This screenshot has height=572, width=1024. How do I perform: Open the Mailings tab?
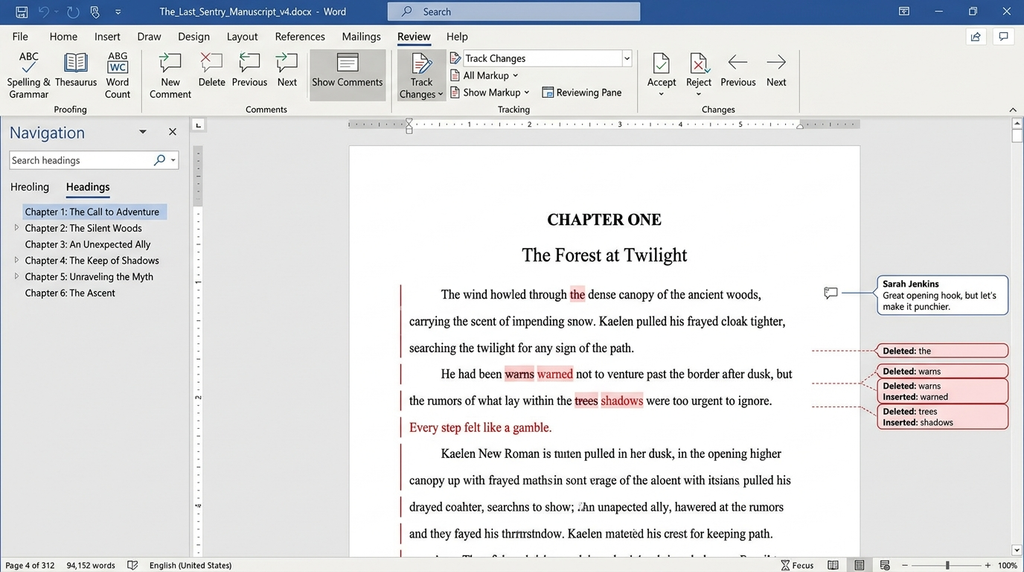pos(361,37)
